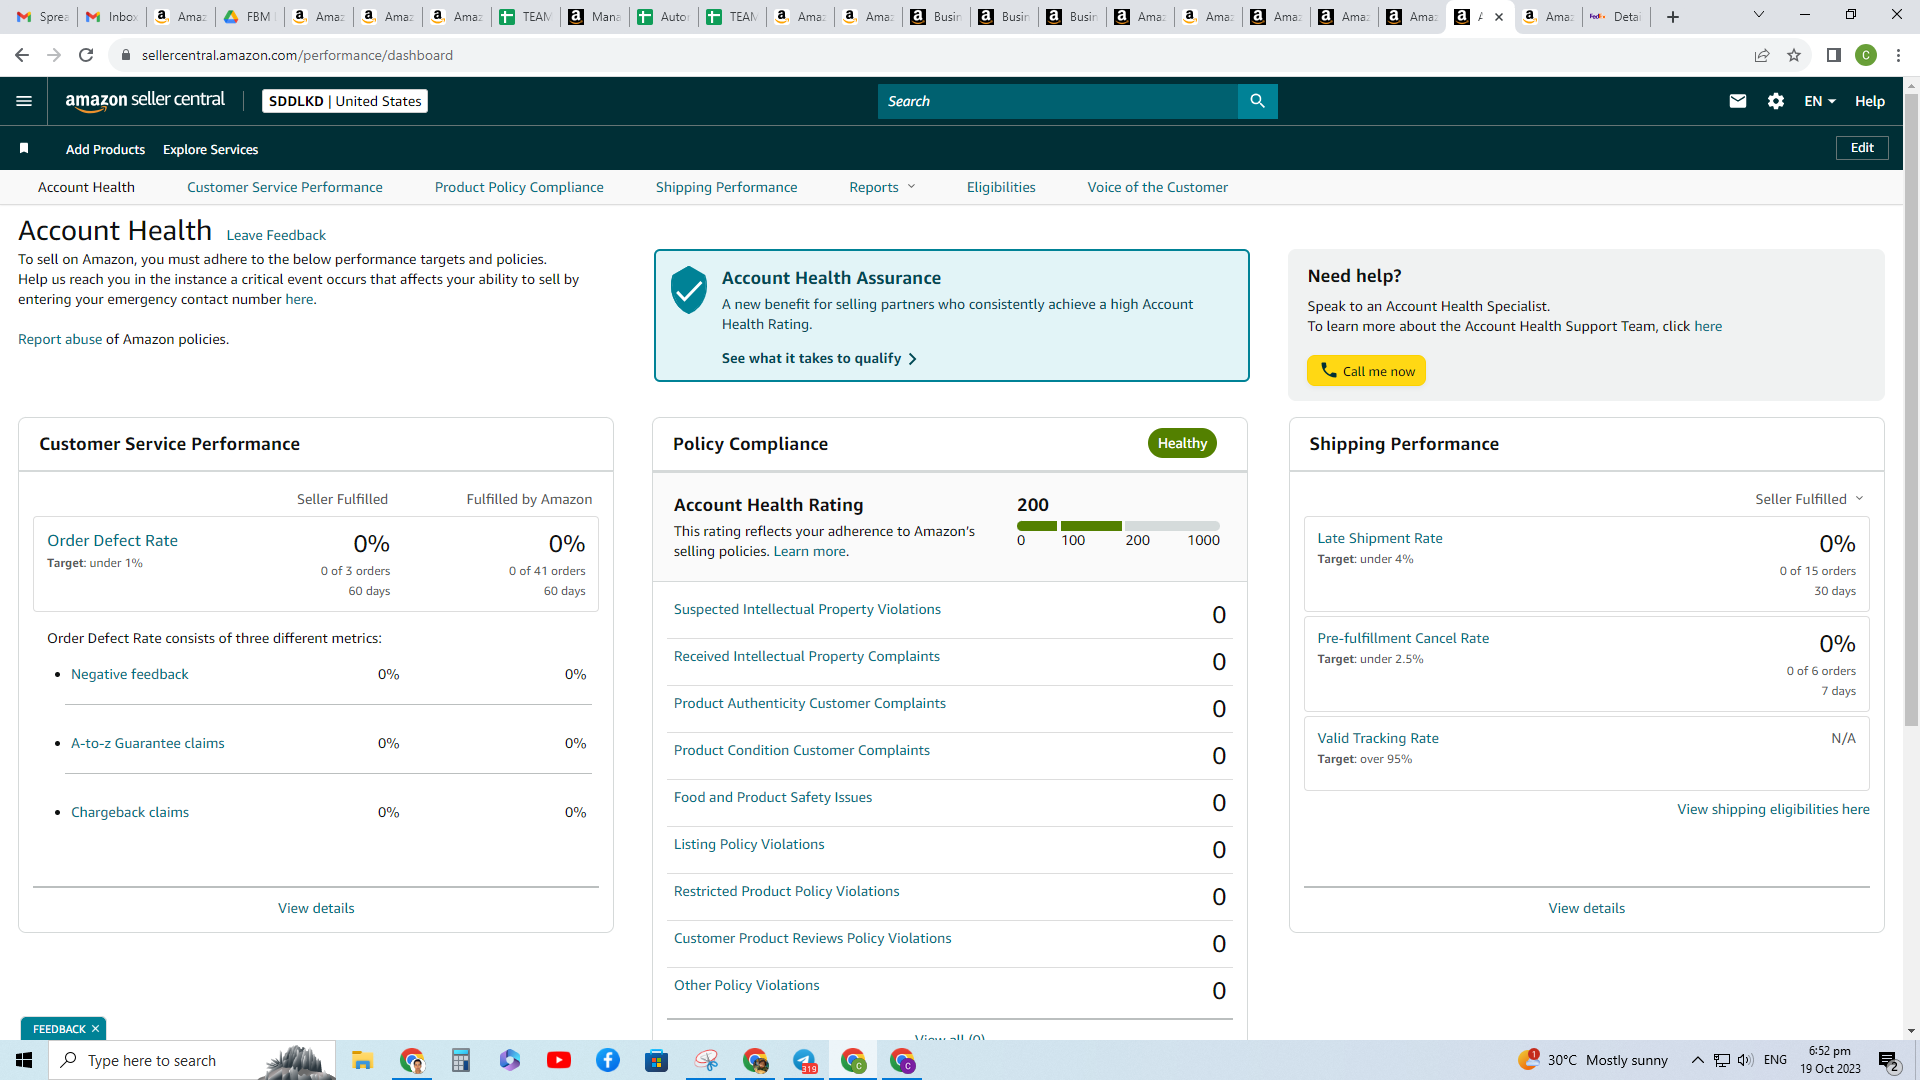Viewport: 1920px width, 1080px height.
Task: Open the Snipping Tool taskbar icon
Action: tap(707, 1060)
